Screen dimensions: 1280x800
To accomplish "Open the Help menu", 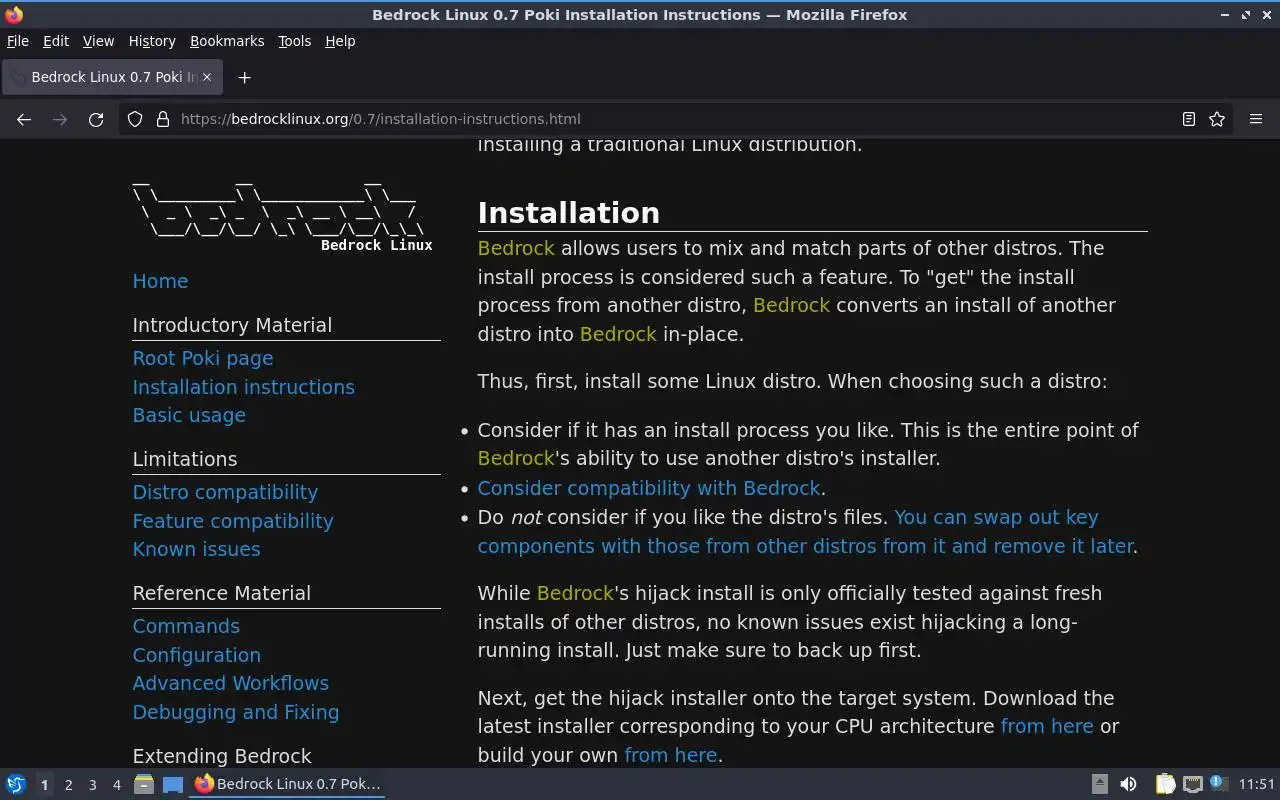I will tap(340, 41).
